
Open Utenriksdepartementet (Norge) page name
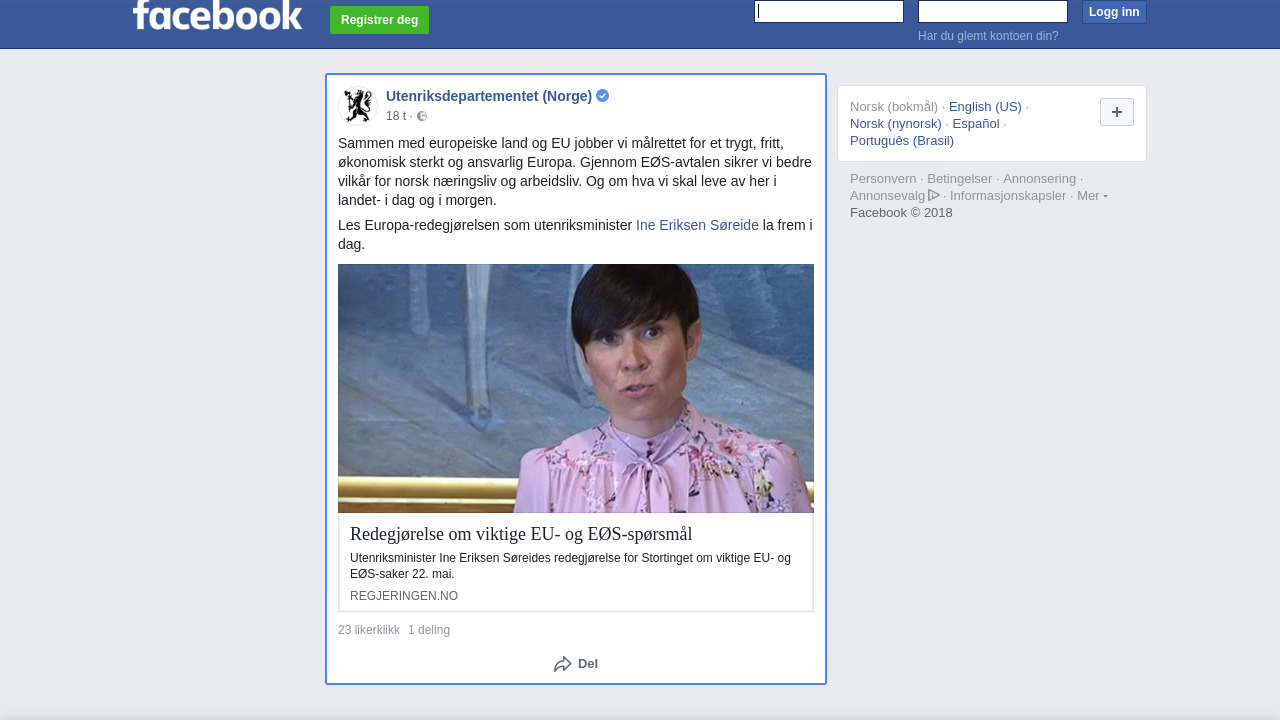click(489, 96)
